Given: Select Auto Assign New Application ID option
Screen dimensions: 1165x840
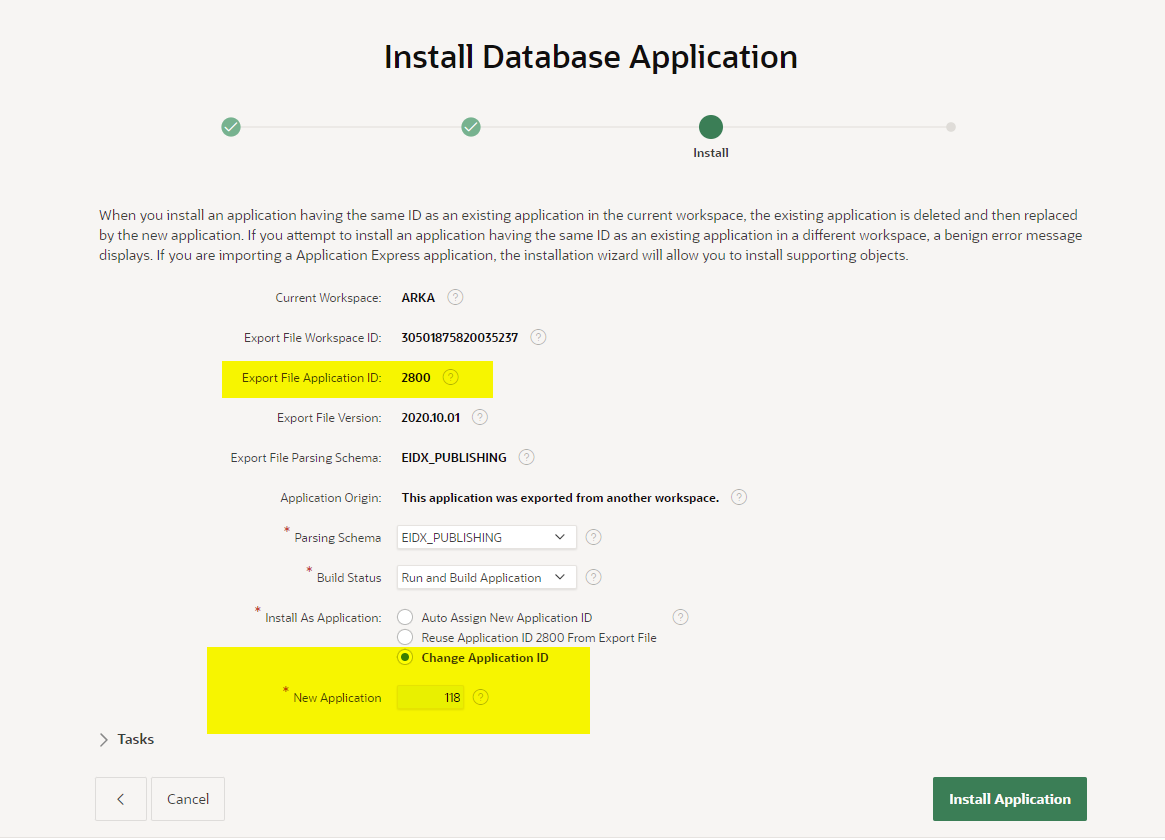Looking at the screenshot, I should (x=405, y=617).
